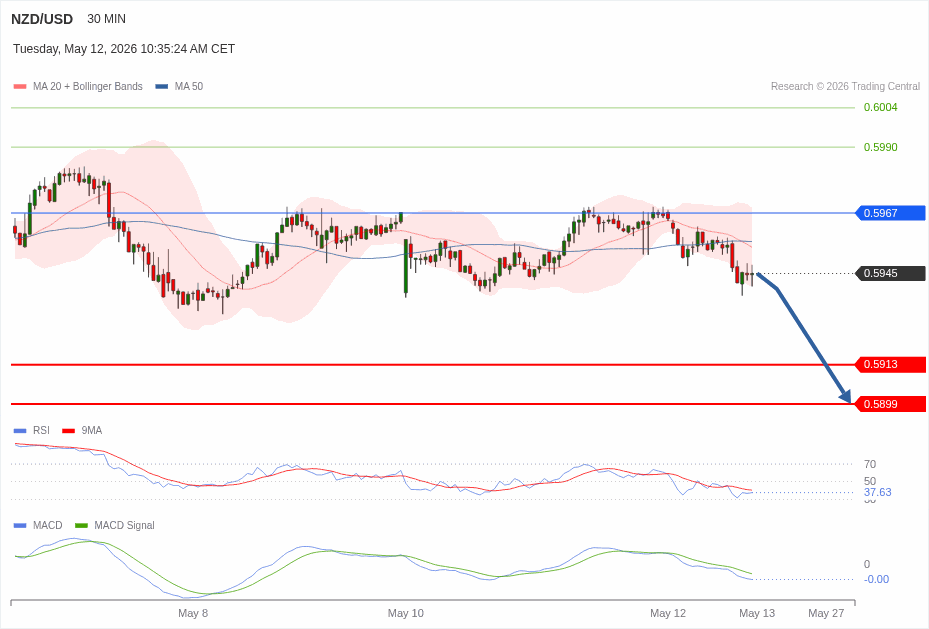Click the 0.6004 resistance level label
This screenshot has height=629, width=929.
880,107
